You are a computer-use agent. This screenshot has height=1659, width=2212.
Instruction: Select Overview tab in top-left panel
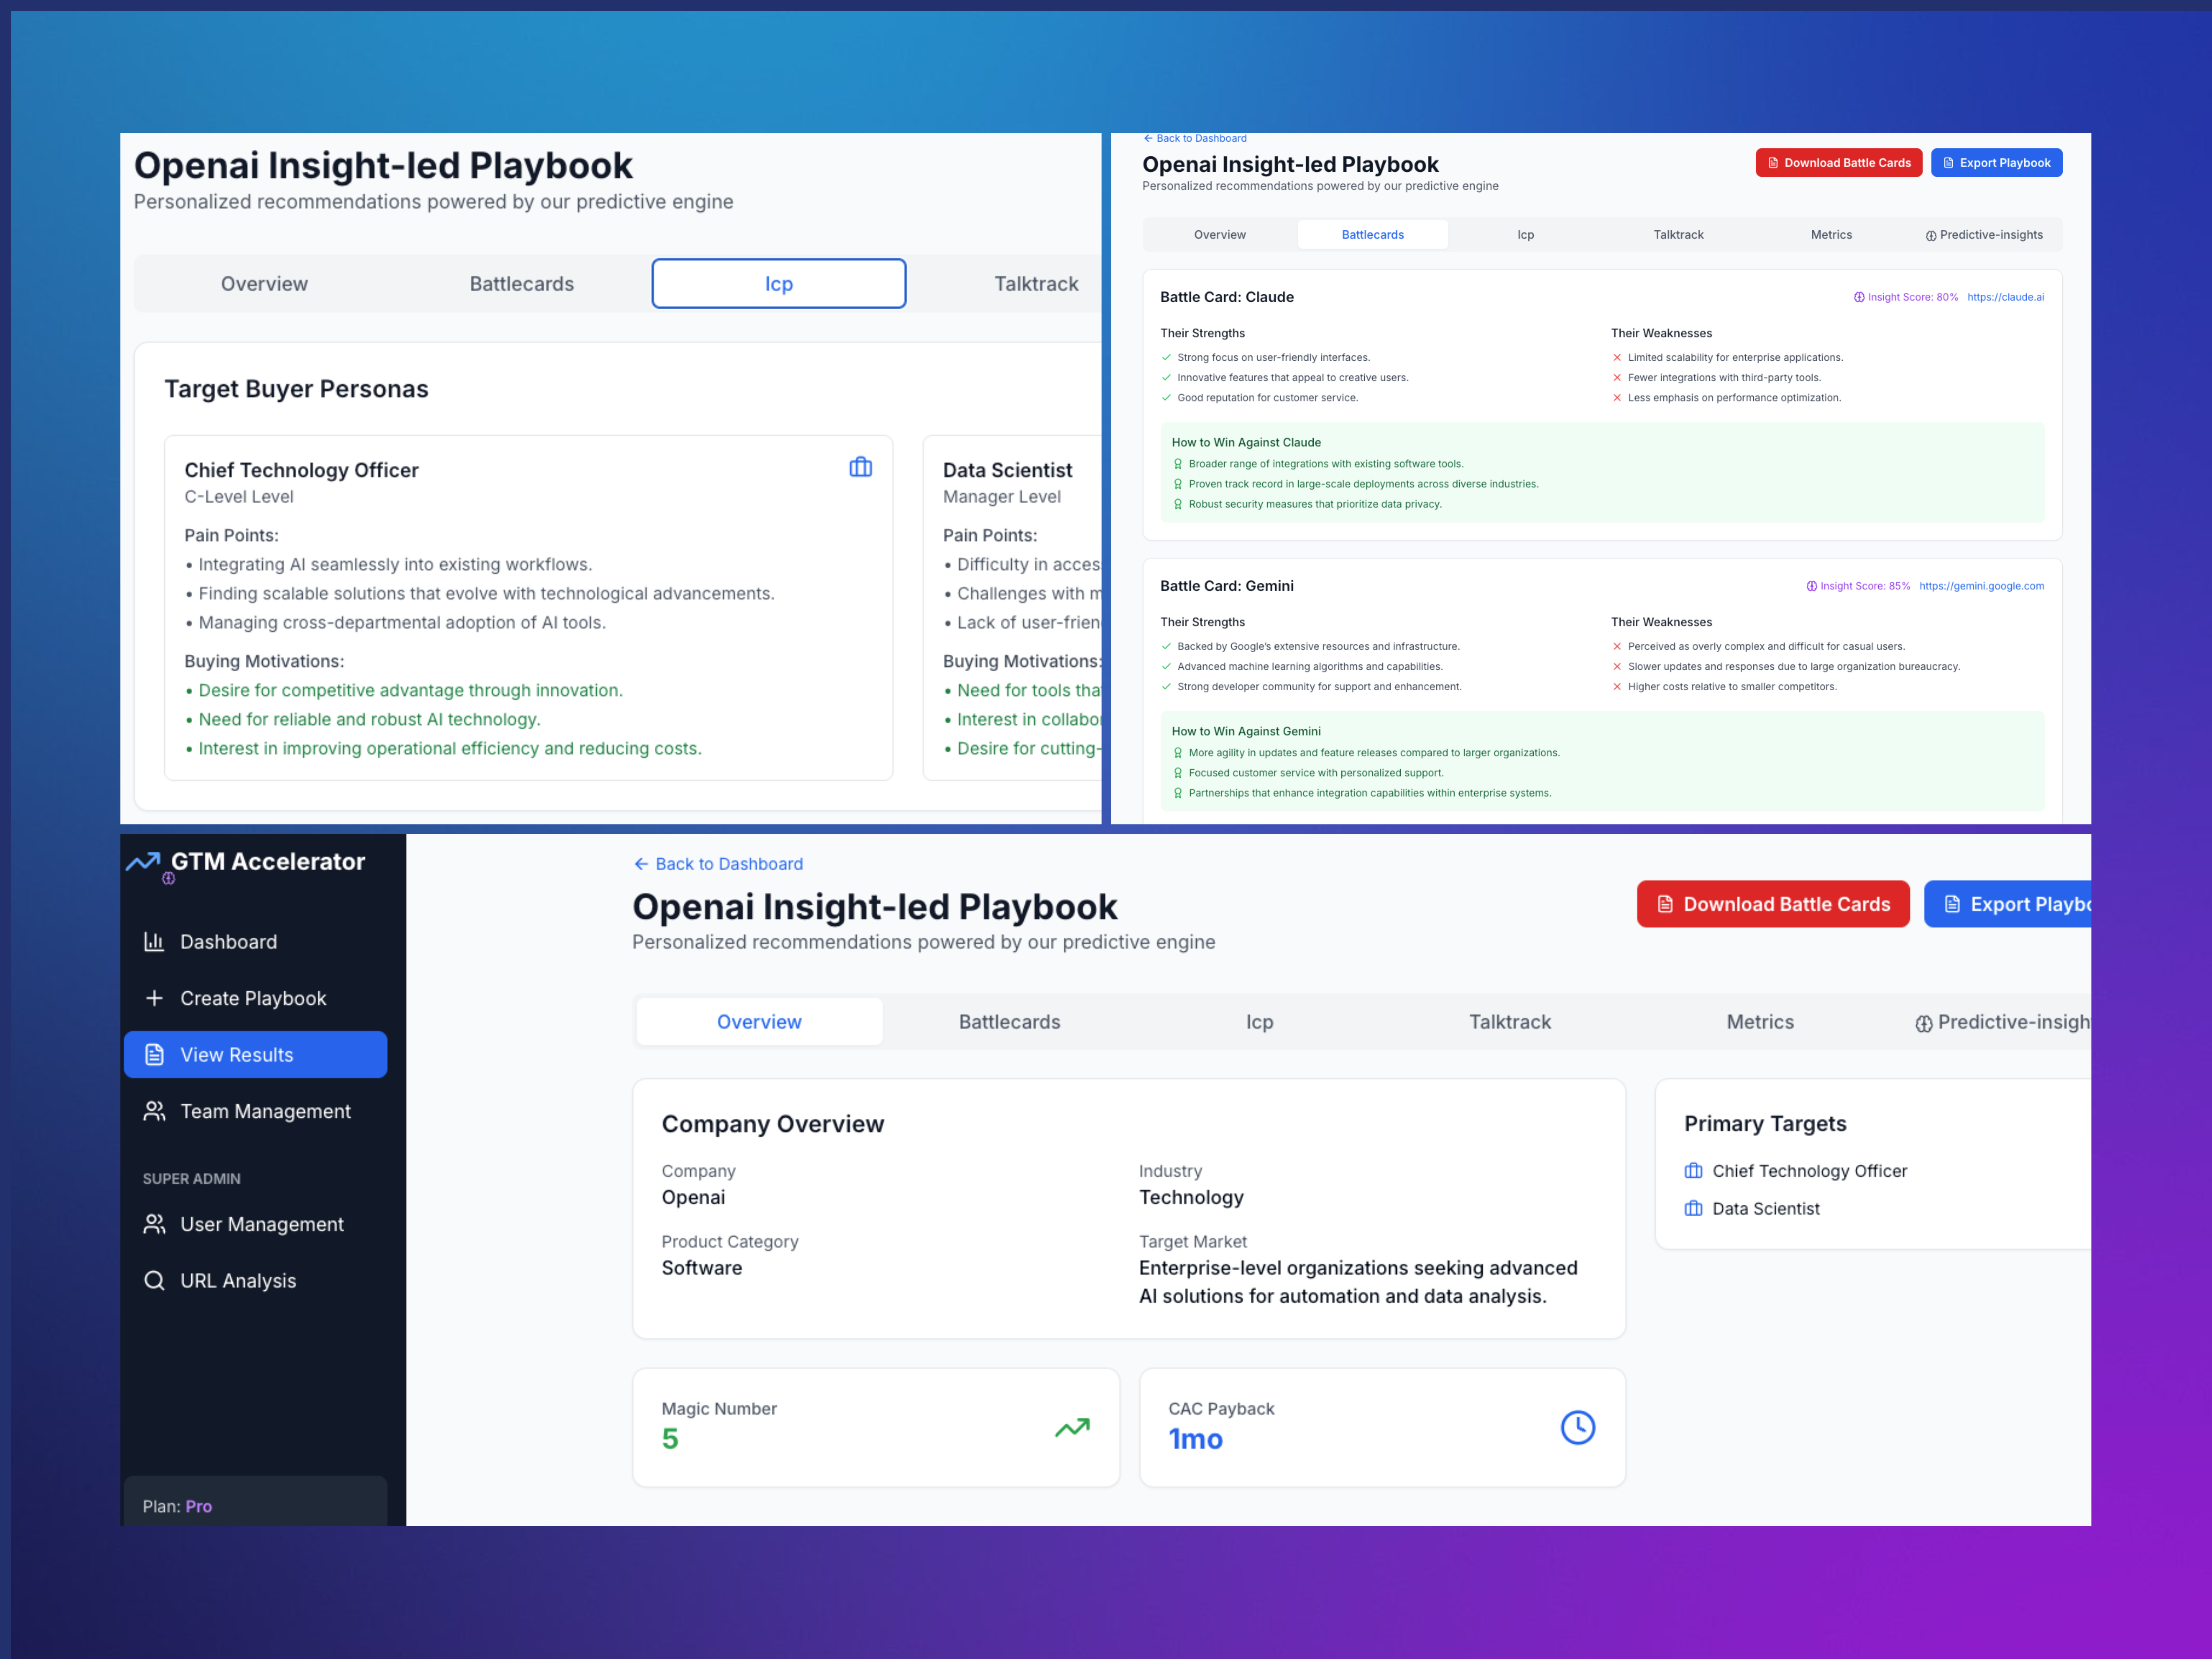click(x=264, y=284)
